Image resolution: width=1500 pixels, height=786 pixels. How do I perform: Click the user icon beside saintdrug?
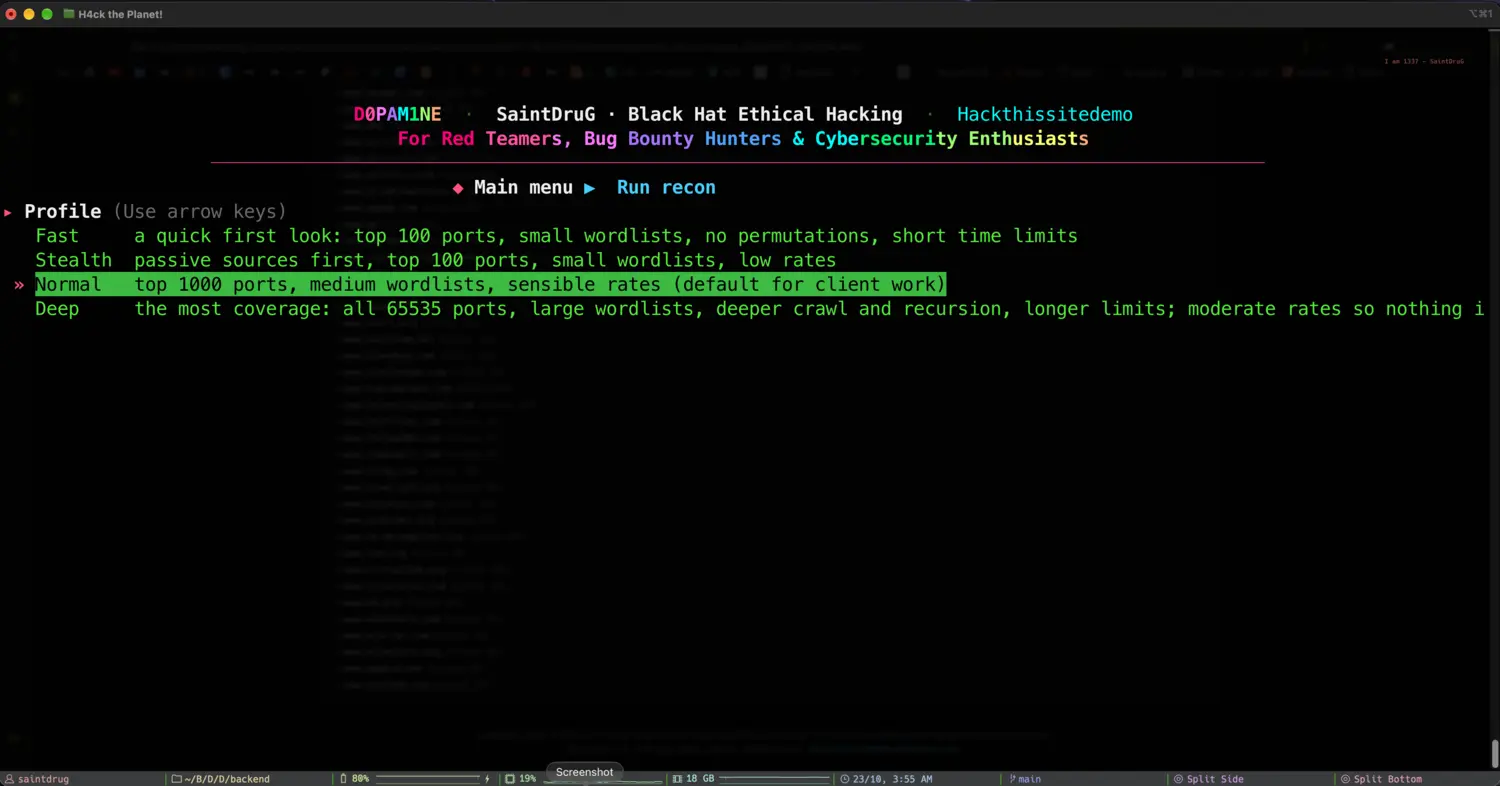pyautogui.click(x=9, y=779)
